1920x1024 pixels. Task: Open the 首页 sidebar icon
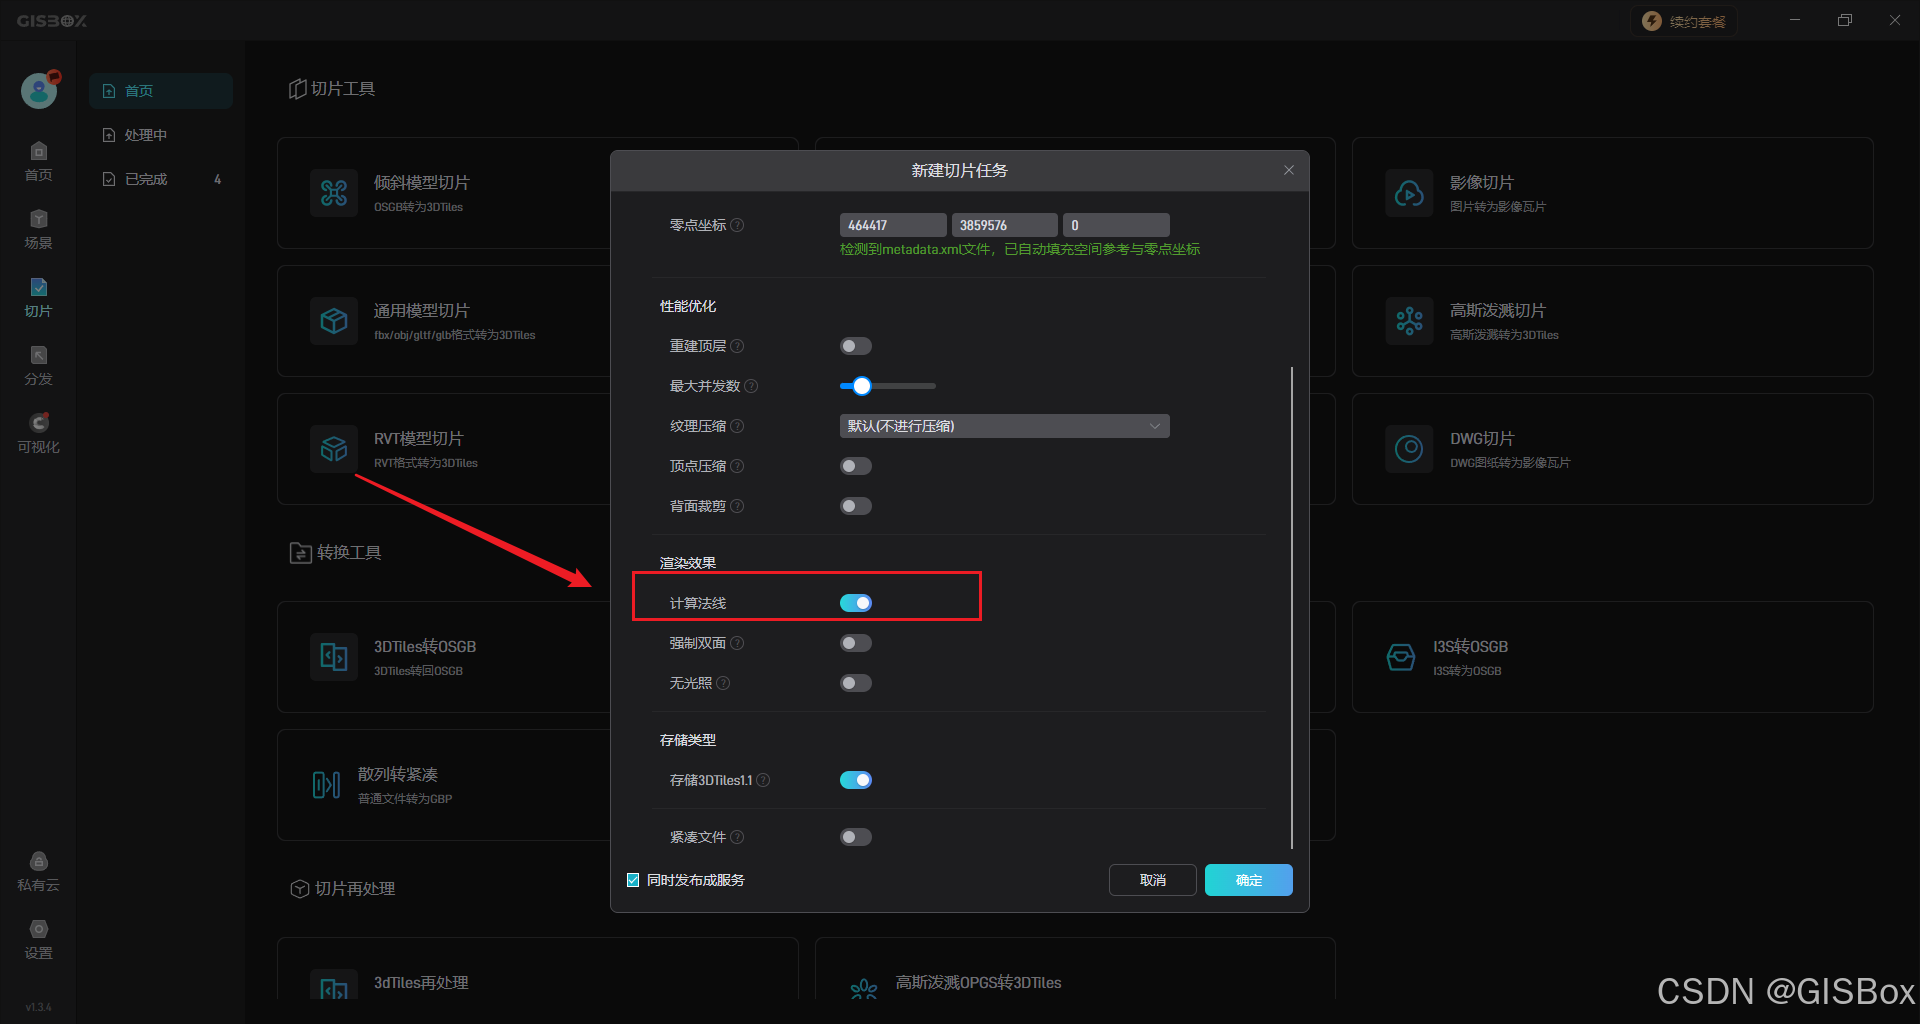38,161
